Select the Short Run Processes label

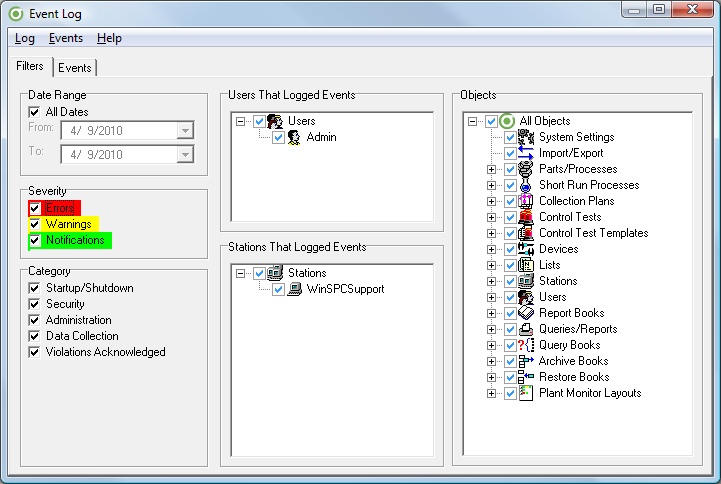click(589, 185)
